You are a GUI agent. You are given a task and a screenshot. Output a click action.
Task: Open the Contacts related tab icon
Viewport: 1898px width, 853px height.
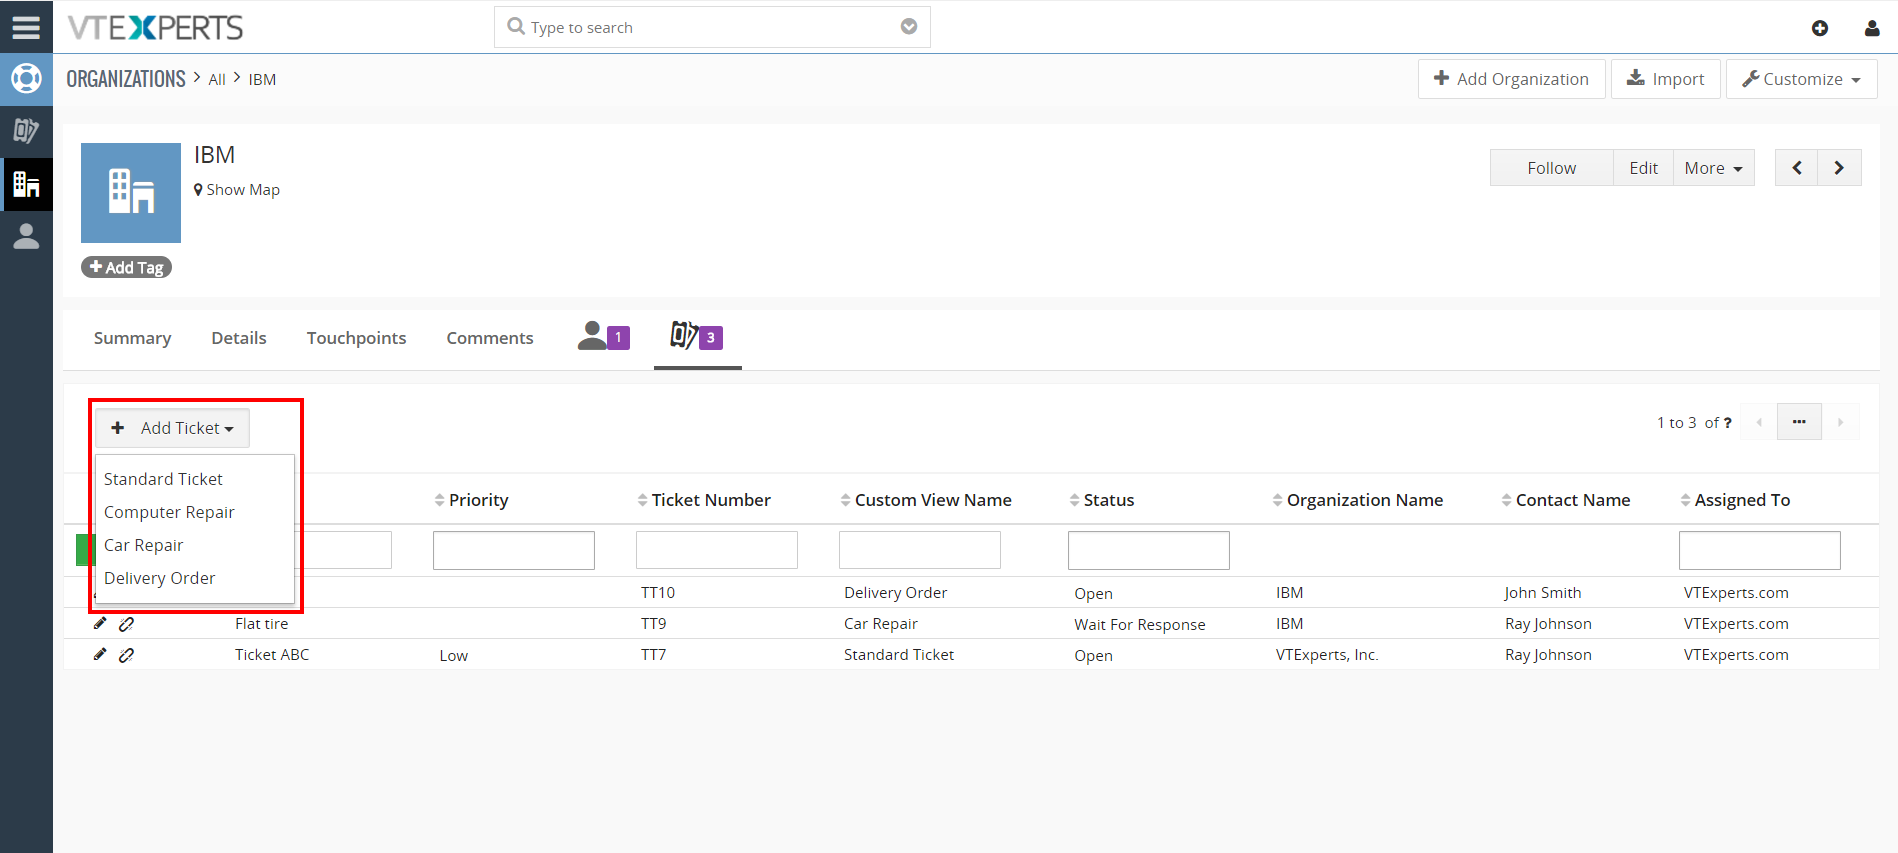(x=603, y=337)
